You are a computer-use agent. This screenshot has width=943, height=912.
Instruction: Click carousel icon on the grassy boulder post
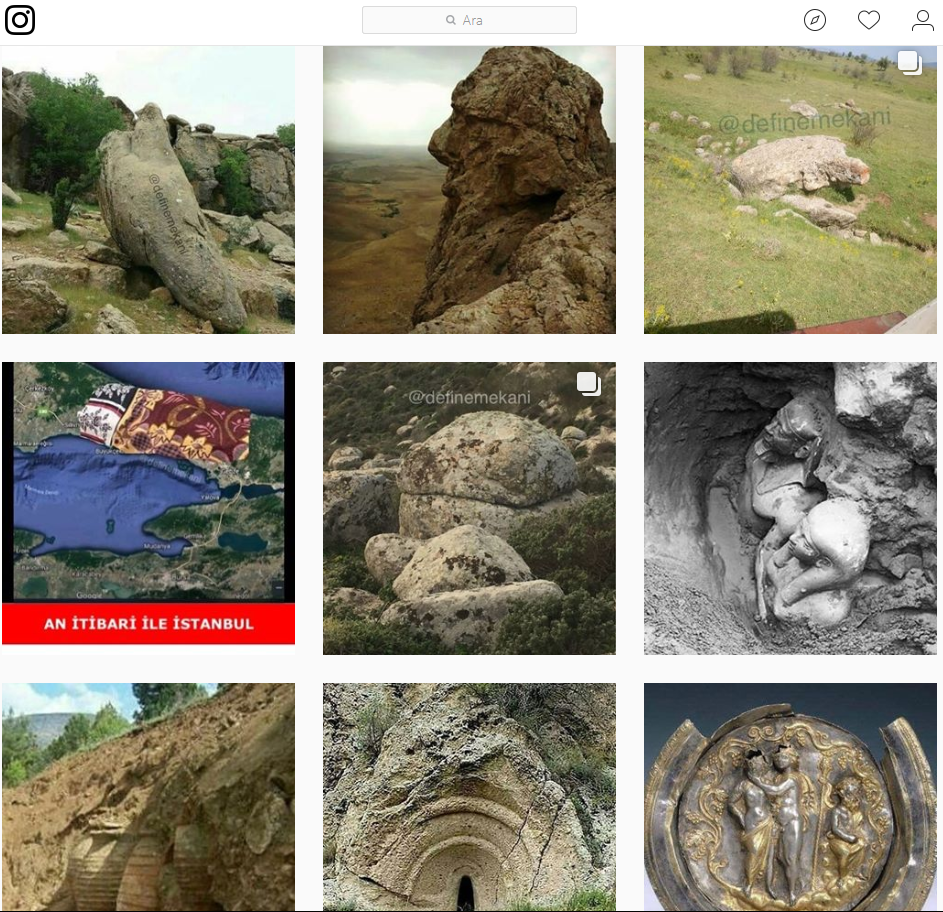point(908,63)
